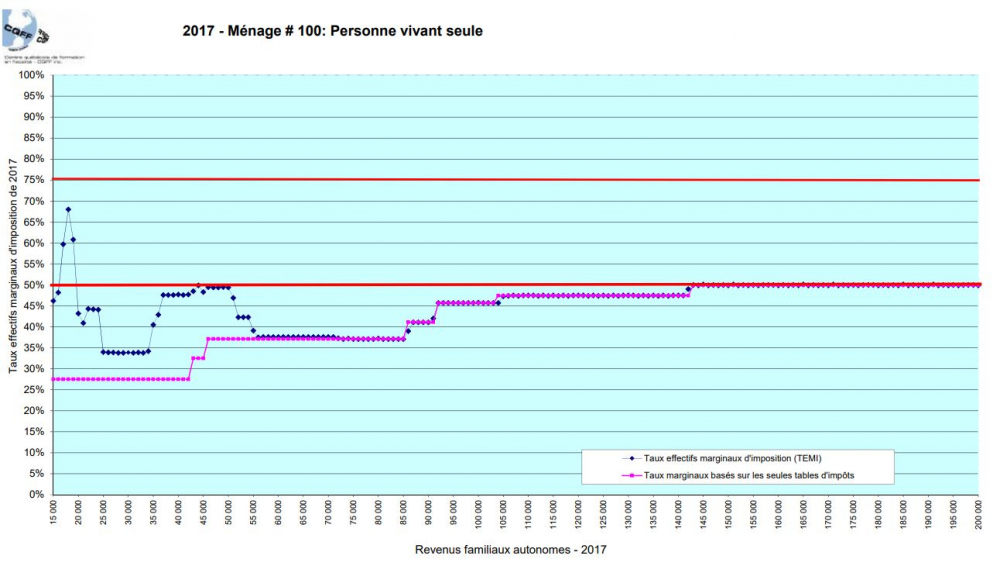
Task: Click the pink line's flat segment at 27.5%
Action: (x=120, y=379)
